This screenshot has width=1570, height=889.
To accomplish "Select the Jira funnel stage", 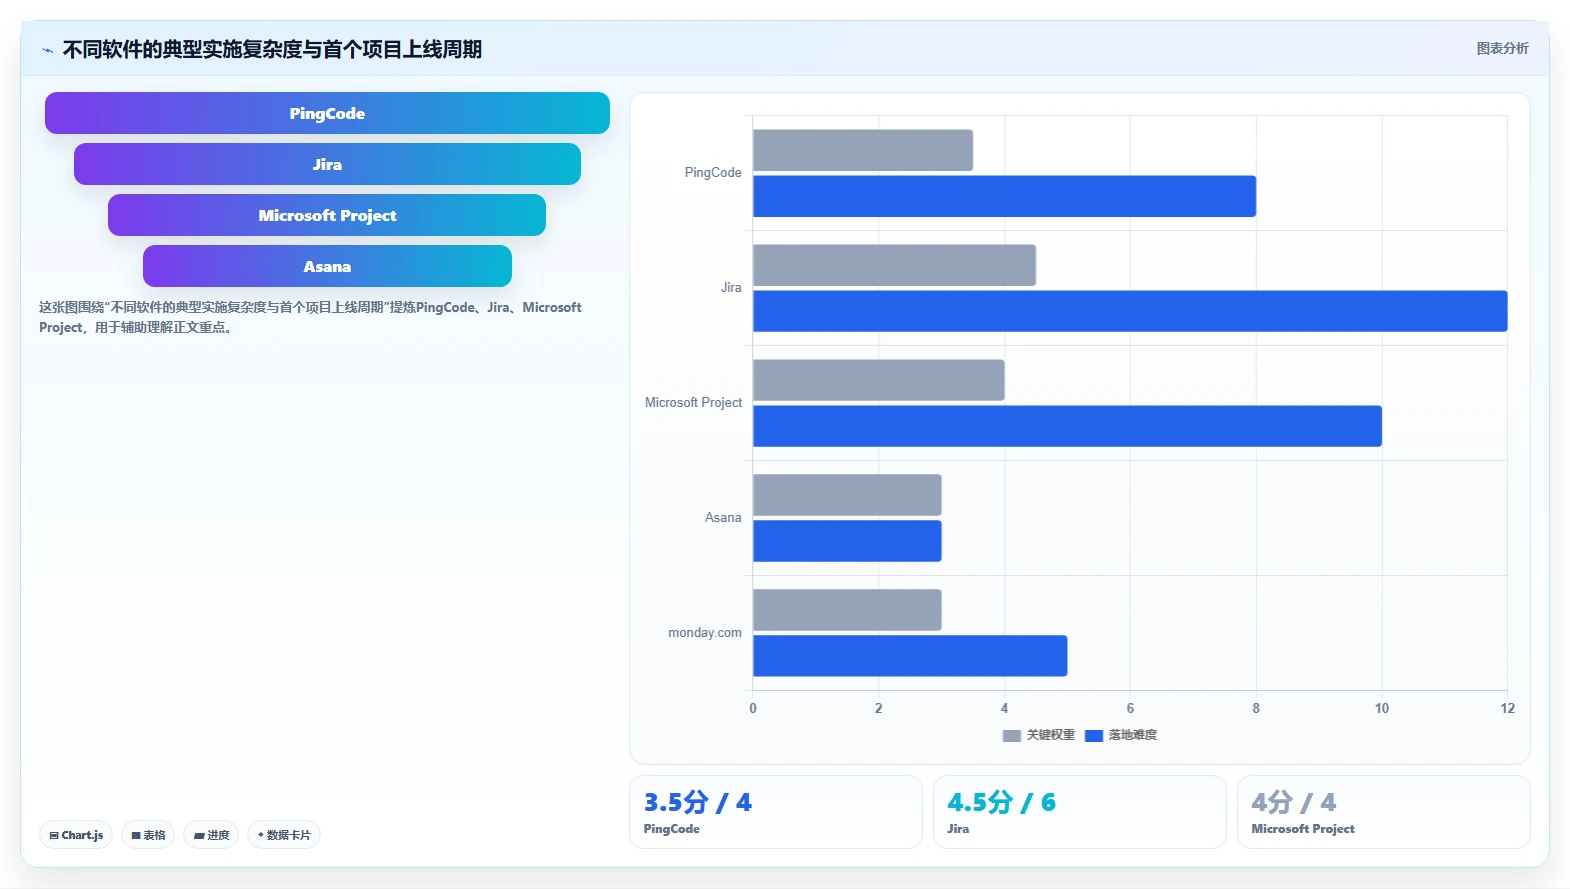I will [327, 164].
